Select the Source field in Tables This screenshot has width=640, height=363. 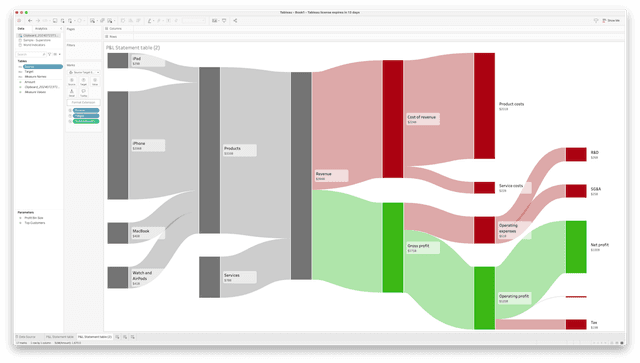tap(43, 67)
